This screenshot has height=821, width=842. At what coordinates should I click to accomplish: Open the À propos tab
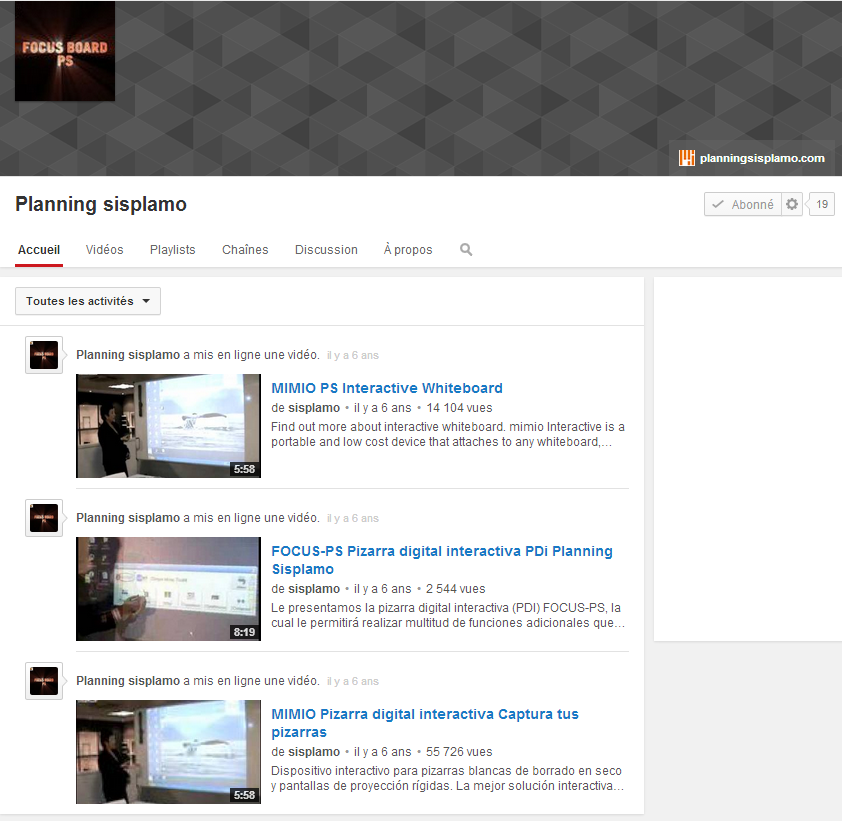[x=408, y=250]
